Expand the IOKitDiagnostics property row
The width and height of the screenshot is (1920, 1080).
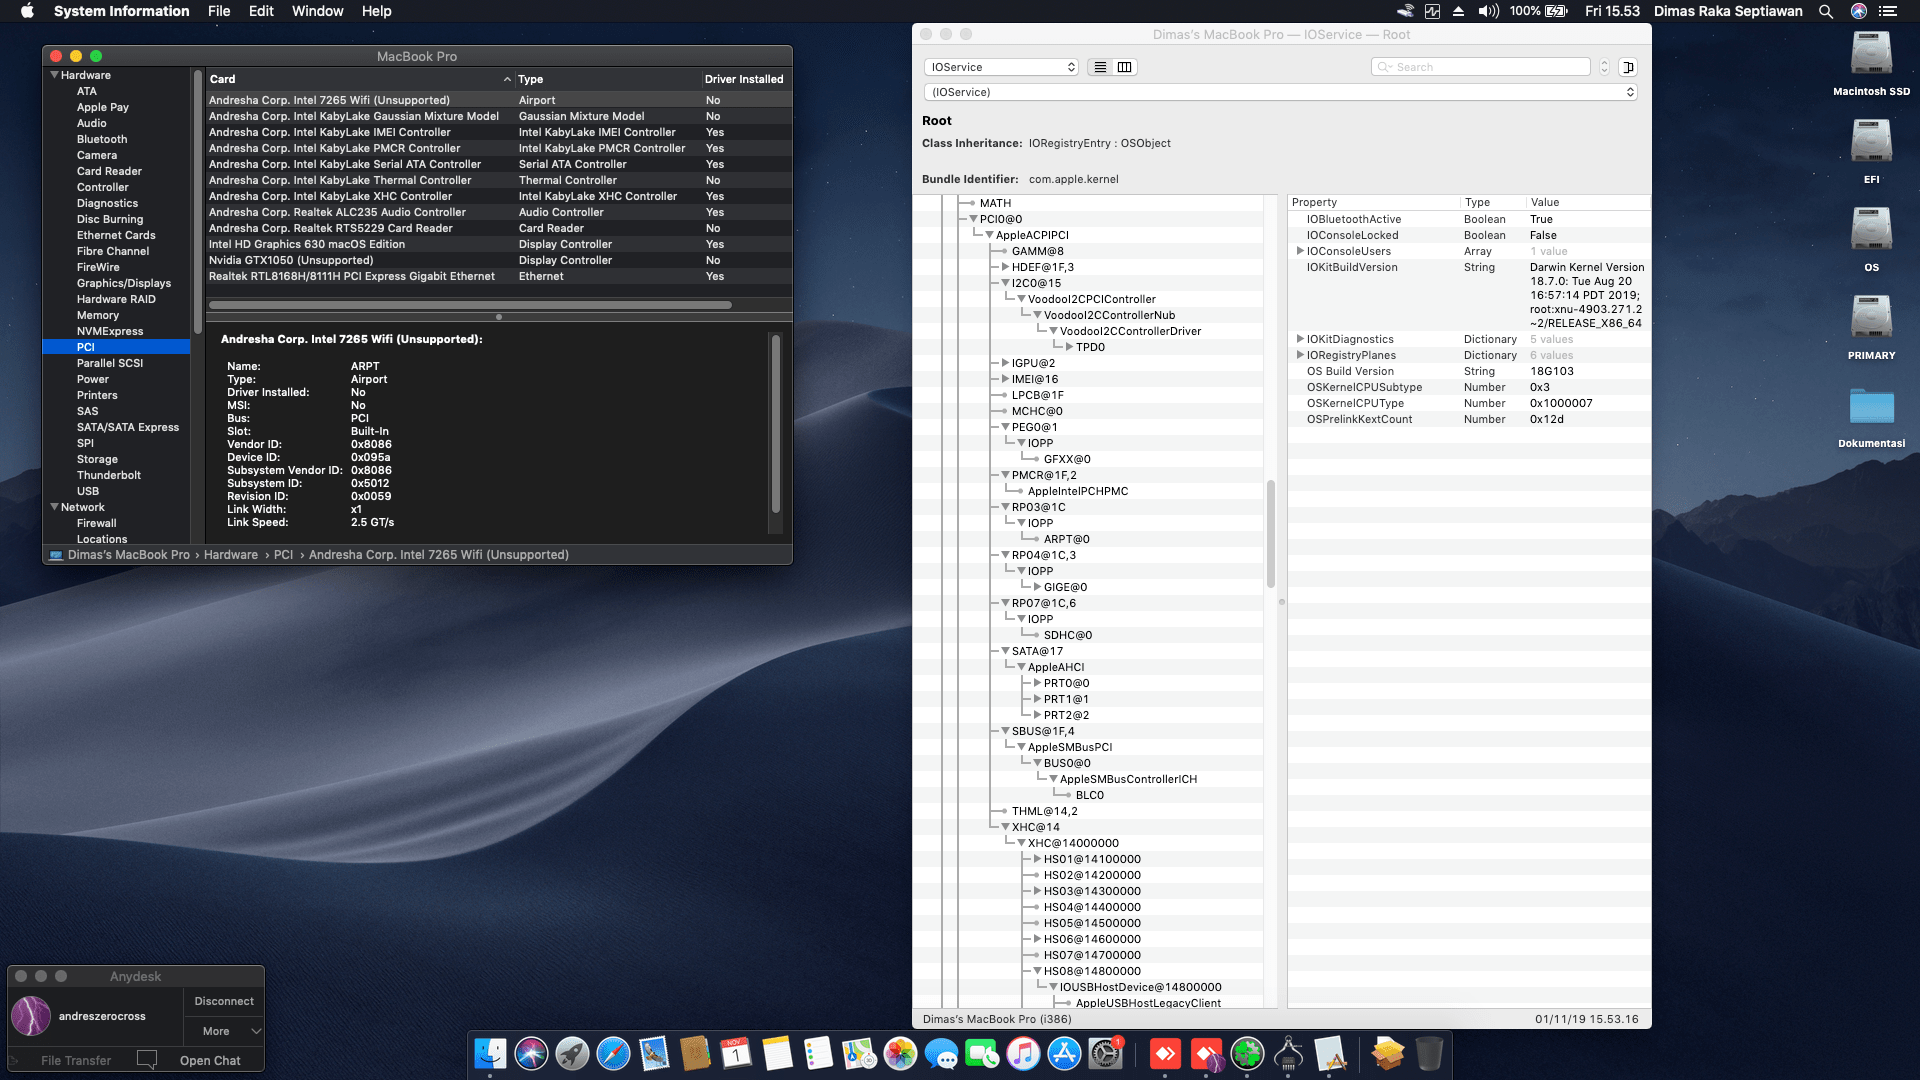(1300, 339)
